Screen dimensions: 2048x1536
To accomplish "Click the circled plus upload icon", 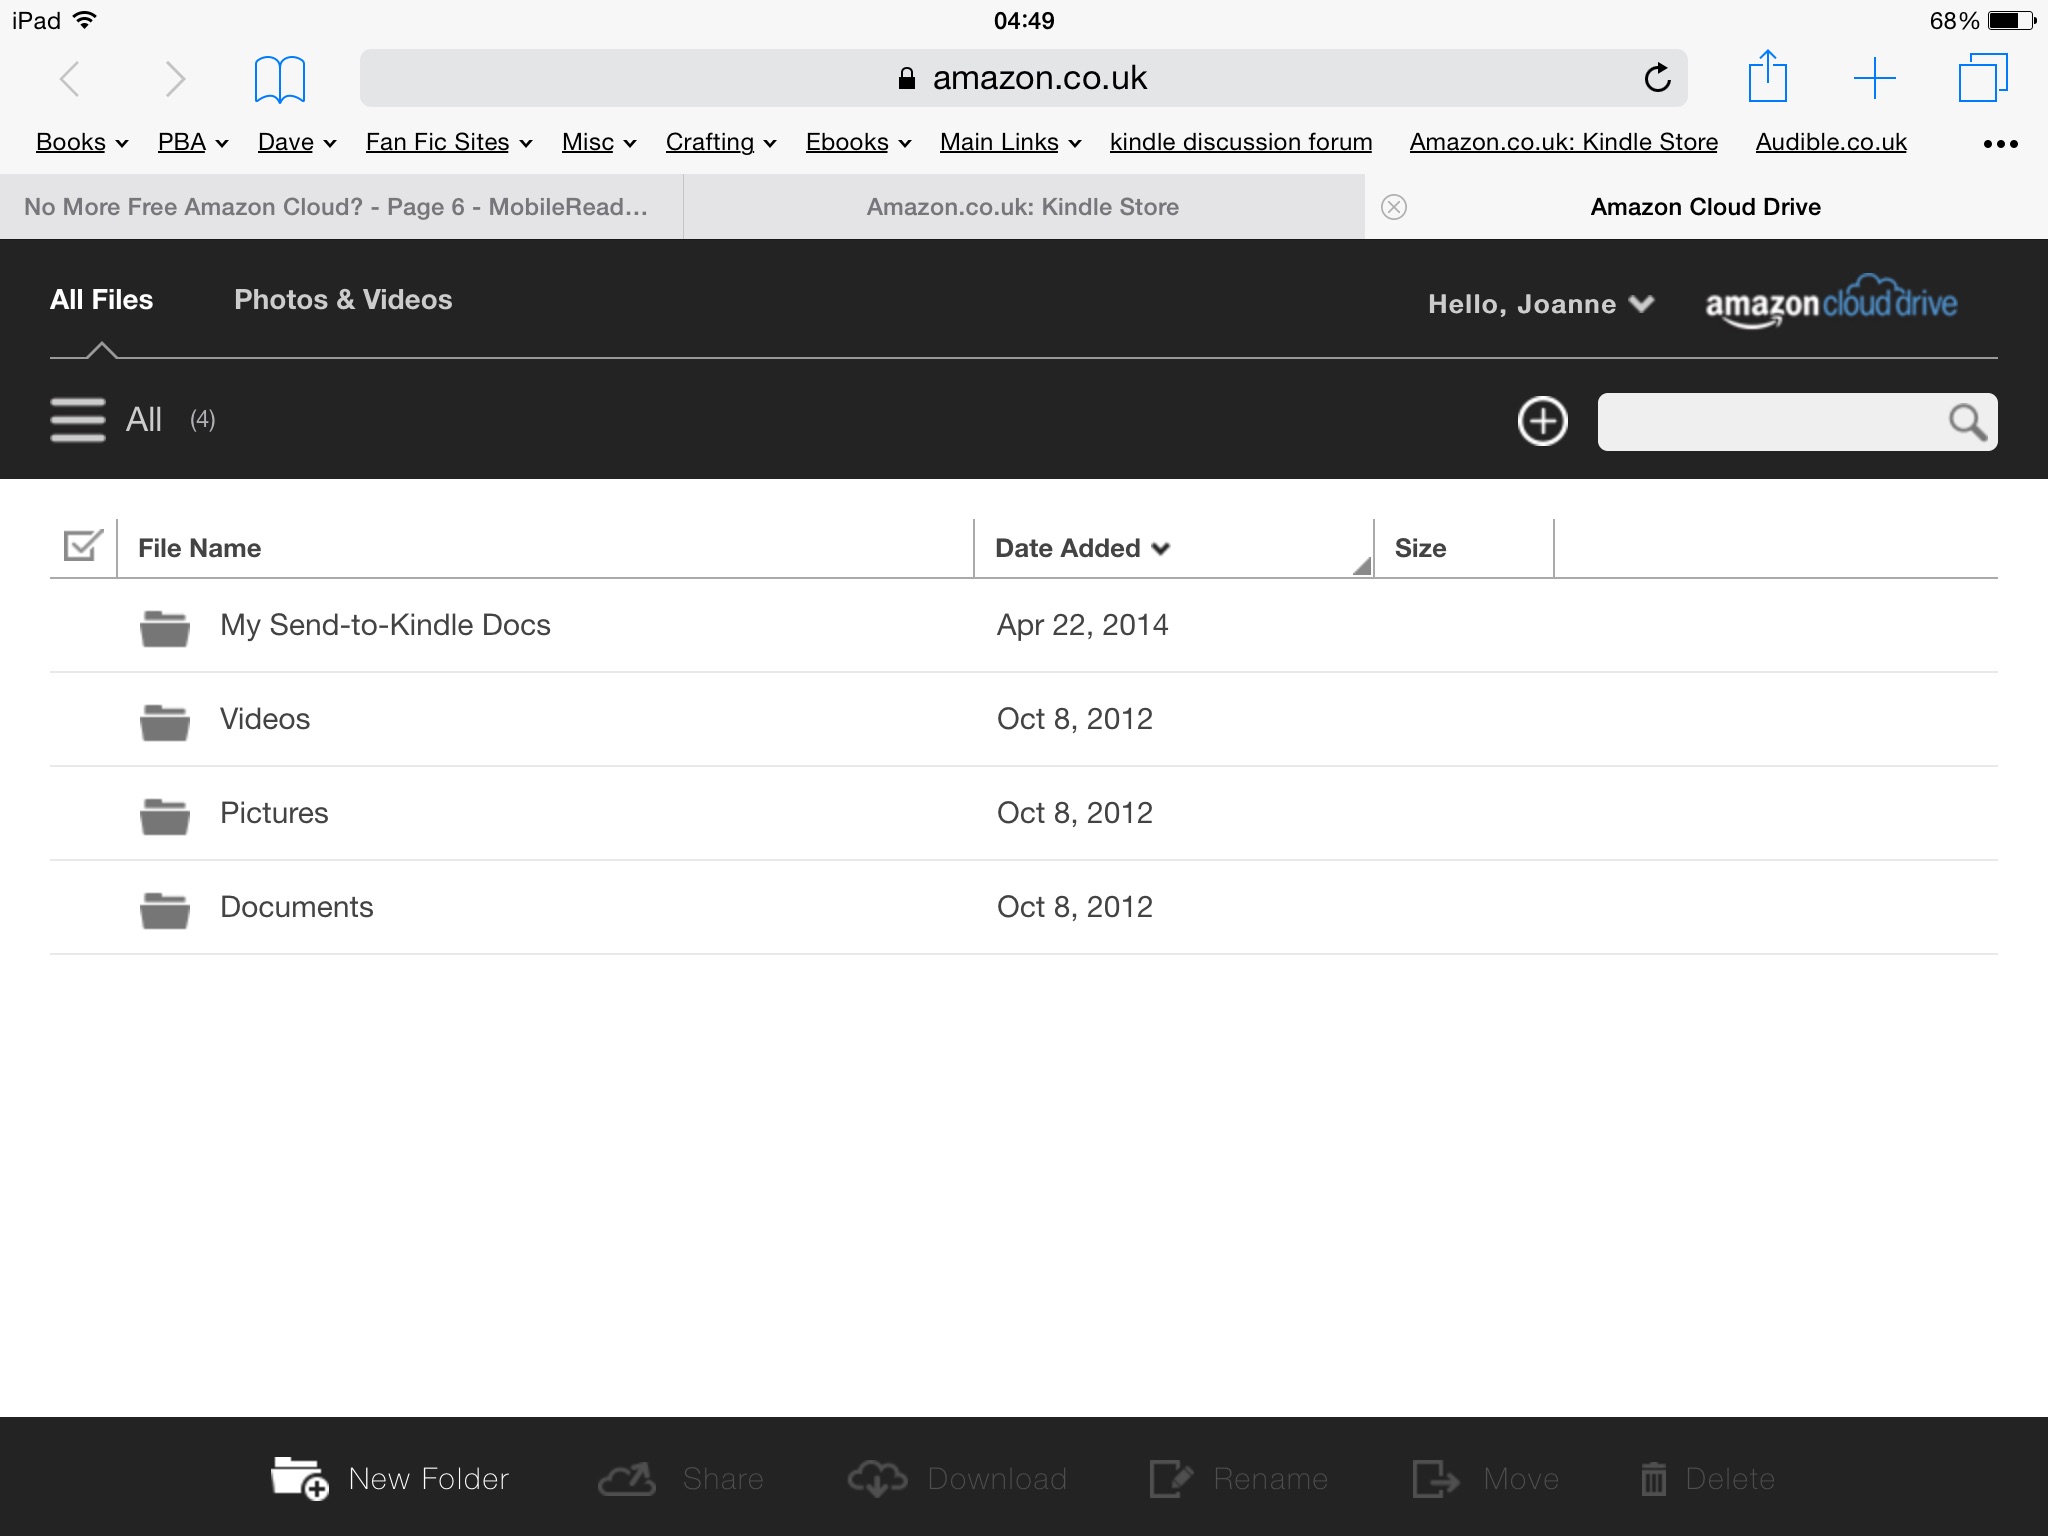I will point(1542,421).
